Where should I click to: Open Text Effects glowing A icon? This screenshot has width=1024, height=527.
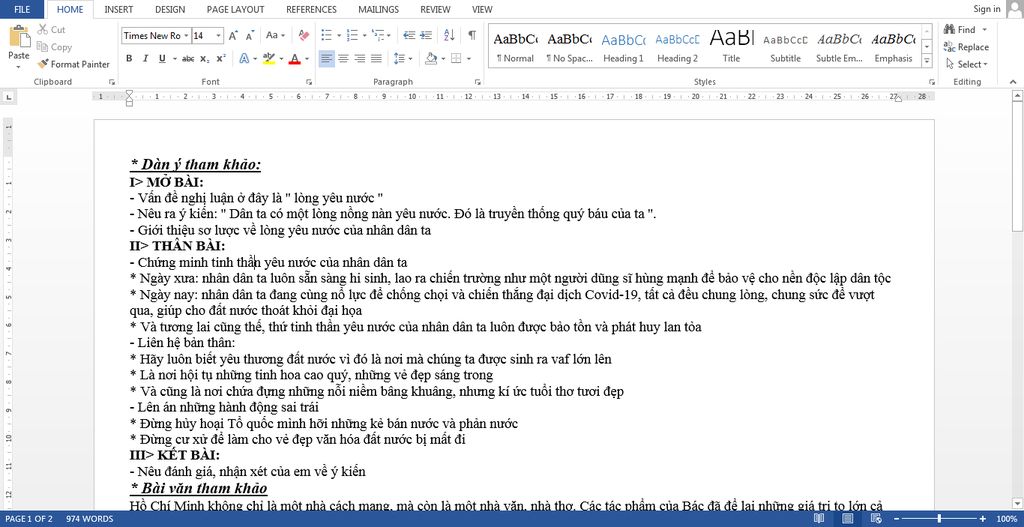[244, 59]
